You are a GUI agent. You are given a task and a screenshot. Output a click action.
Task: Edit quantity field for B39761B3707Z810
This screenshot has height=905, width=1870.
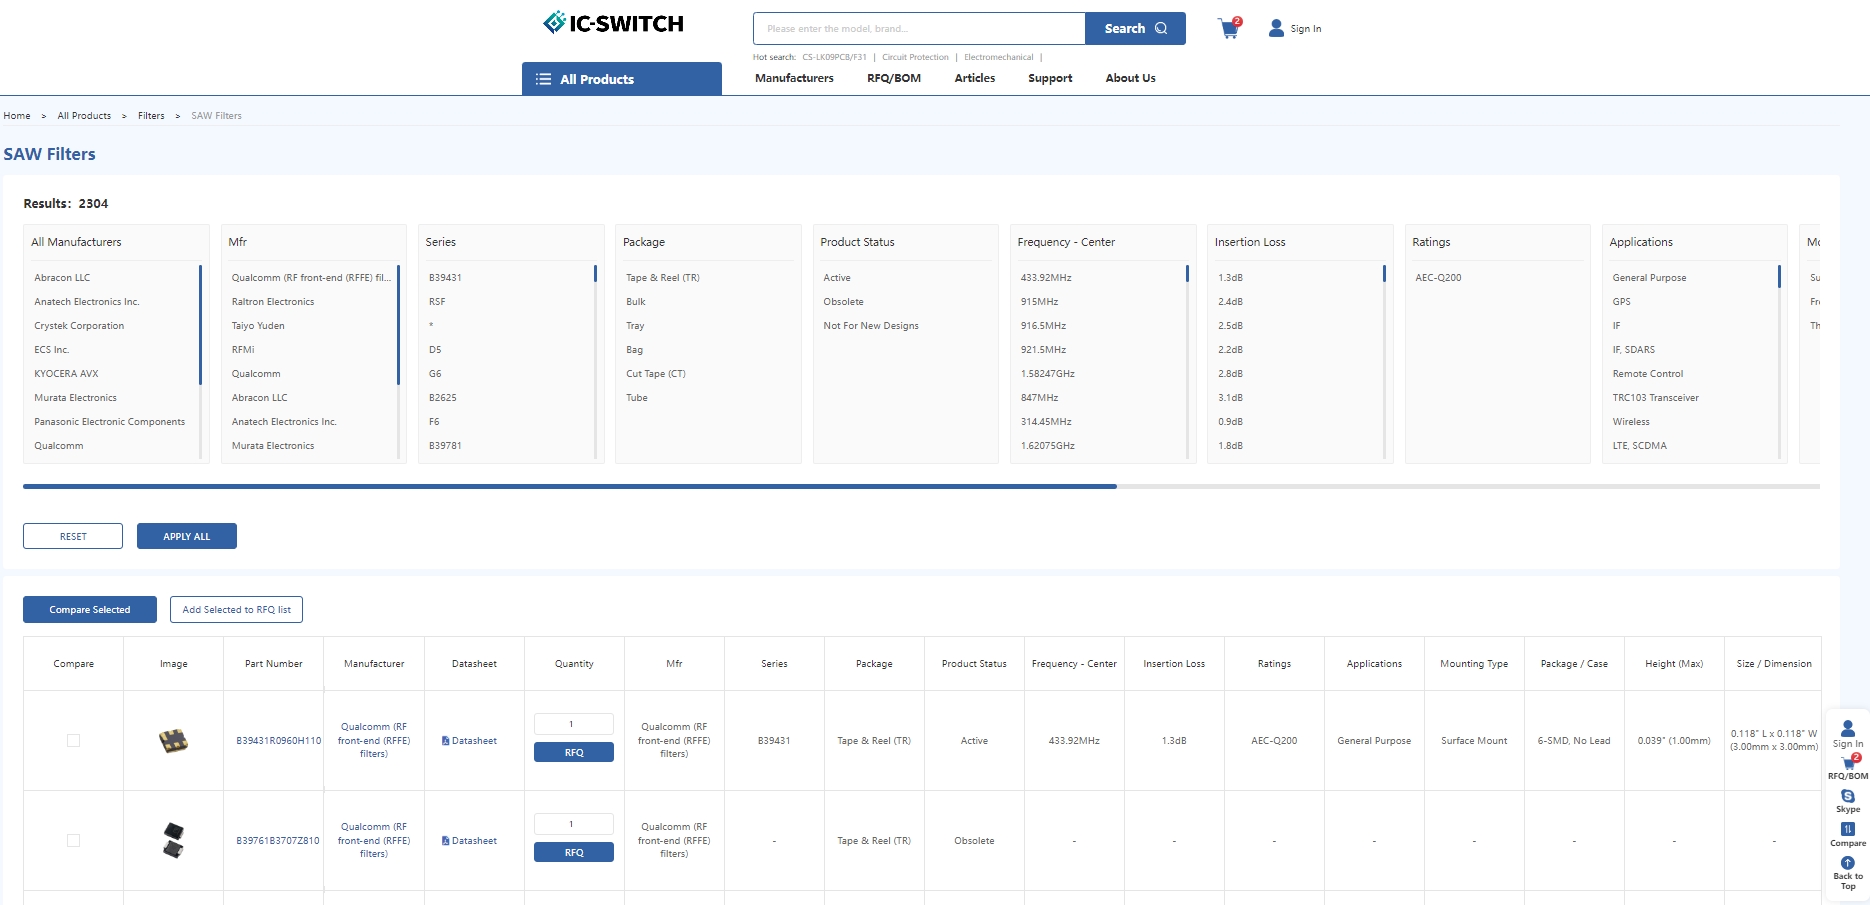coord(574,824)
